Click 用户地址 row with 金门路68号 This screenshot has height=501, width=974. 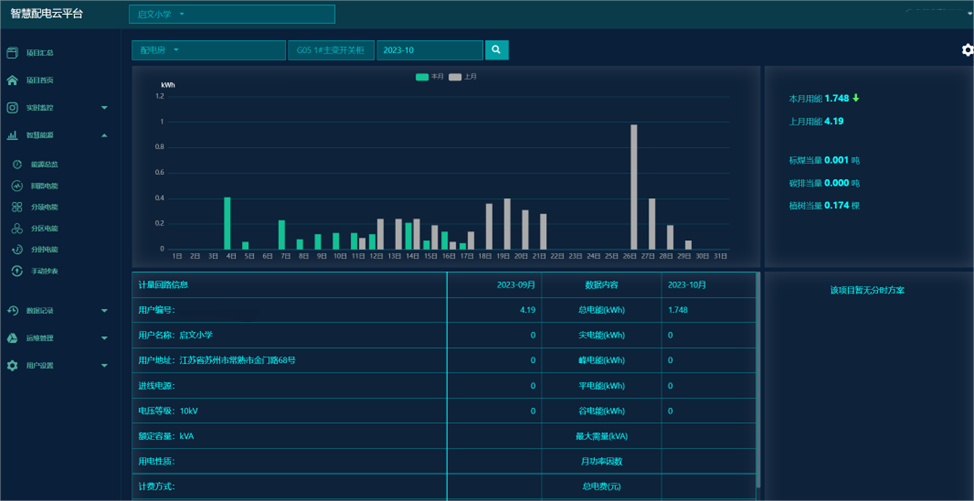point(289,360)
